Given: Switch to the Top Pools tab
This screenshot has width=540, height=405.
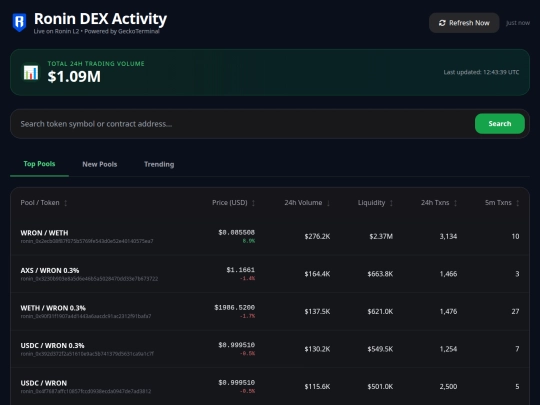Looking at the screenshot, I should coord(39,164).
